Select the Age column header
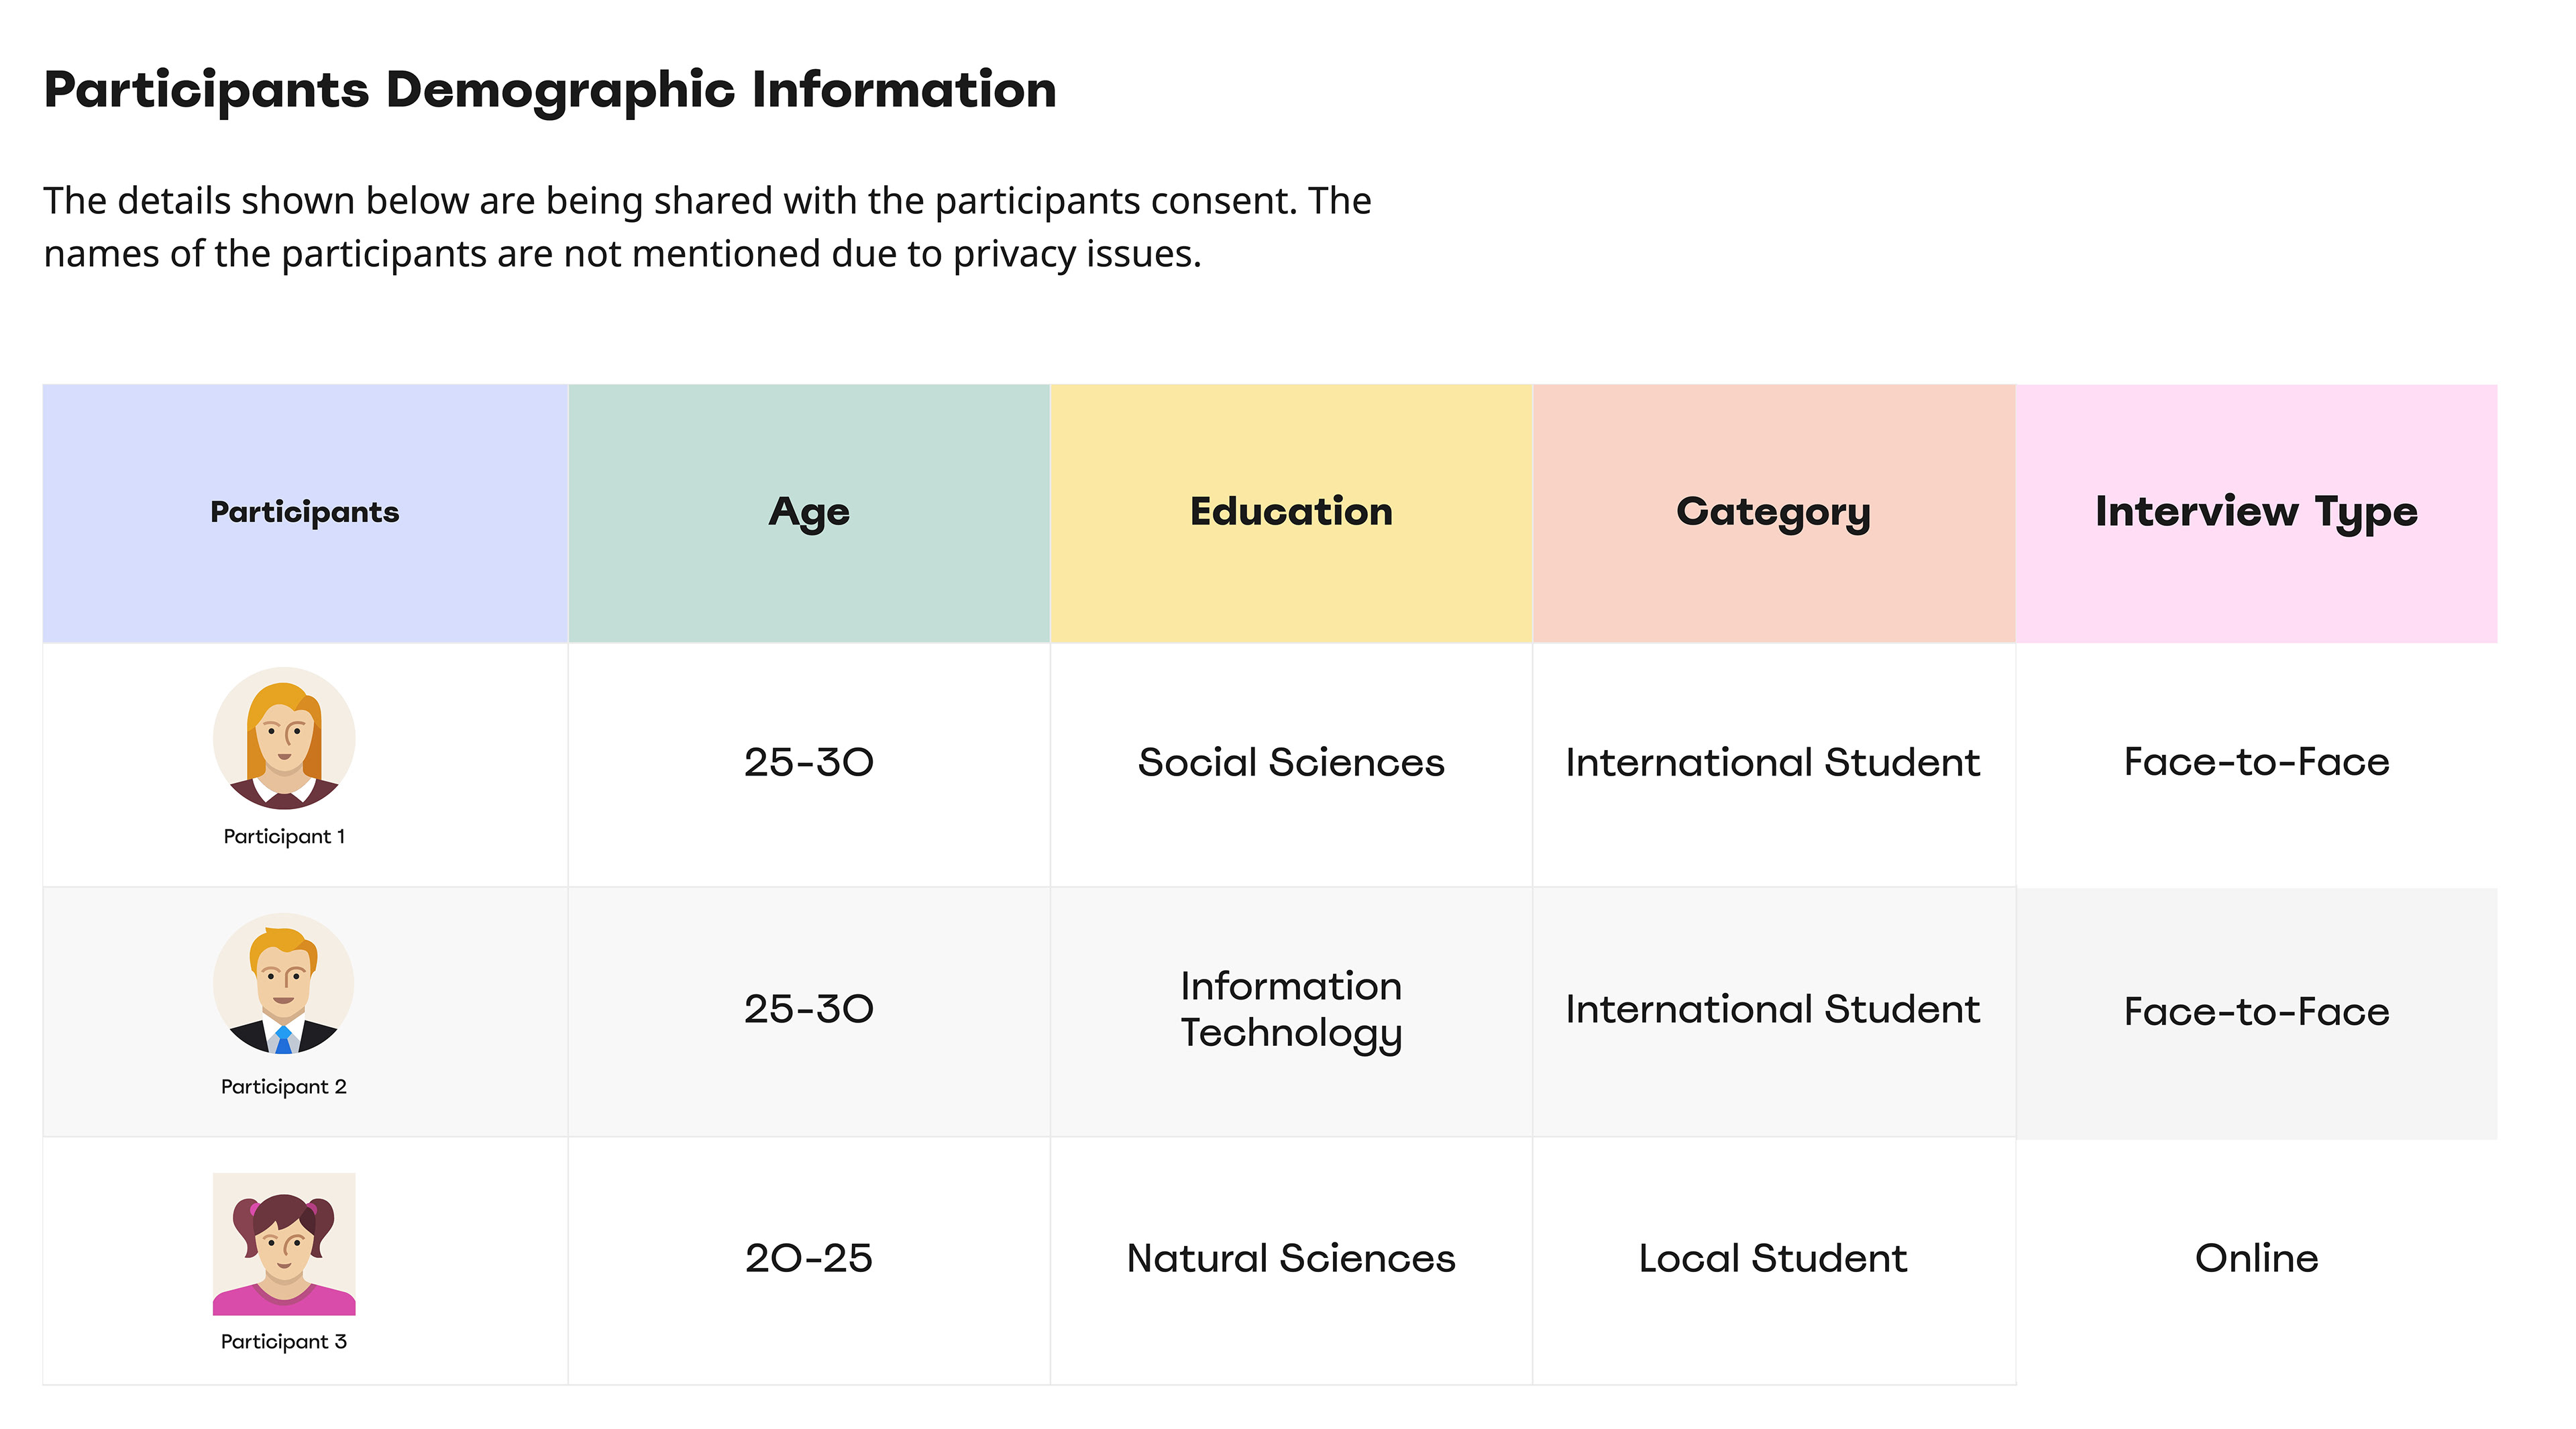This screenshot has height=1429, width=2576. [809, 513]
